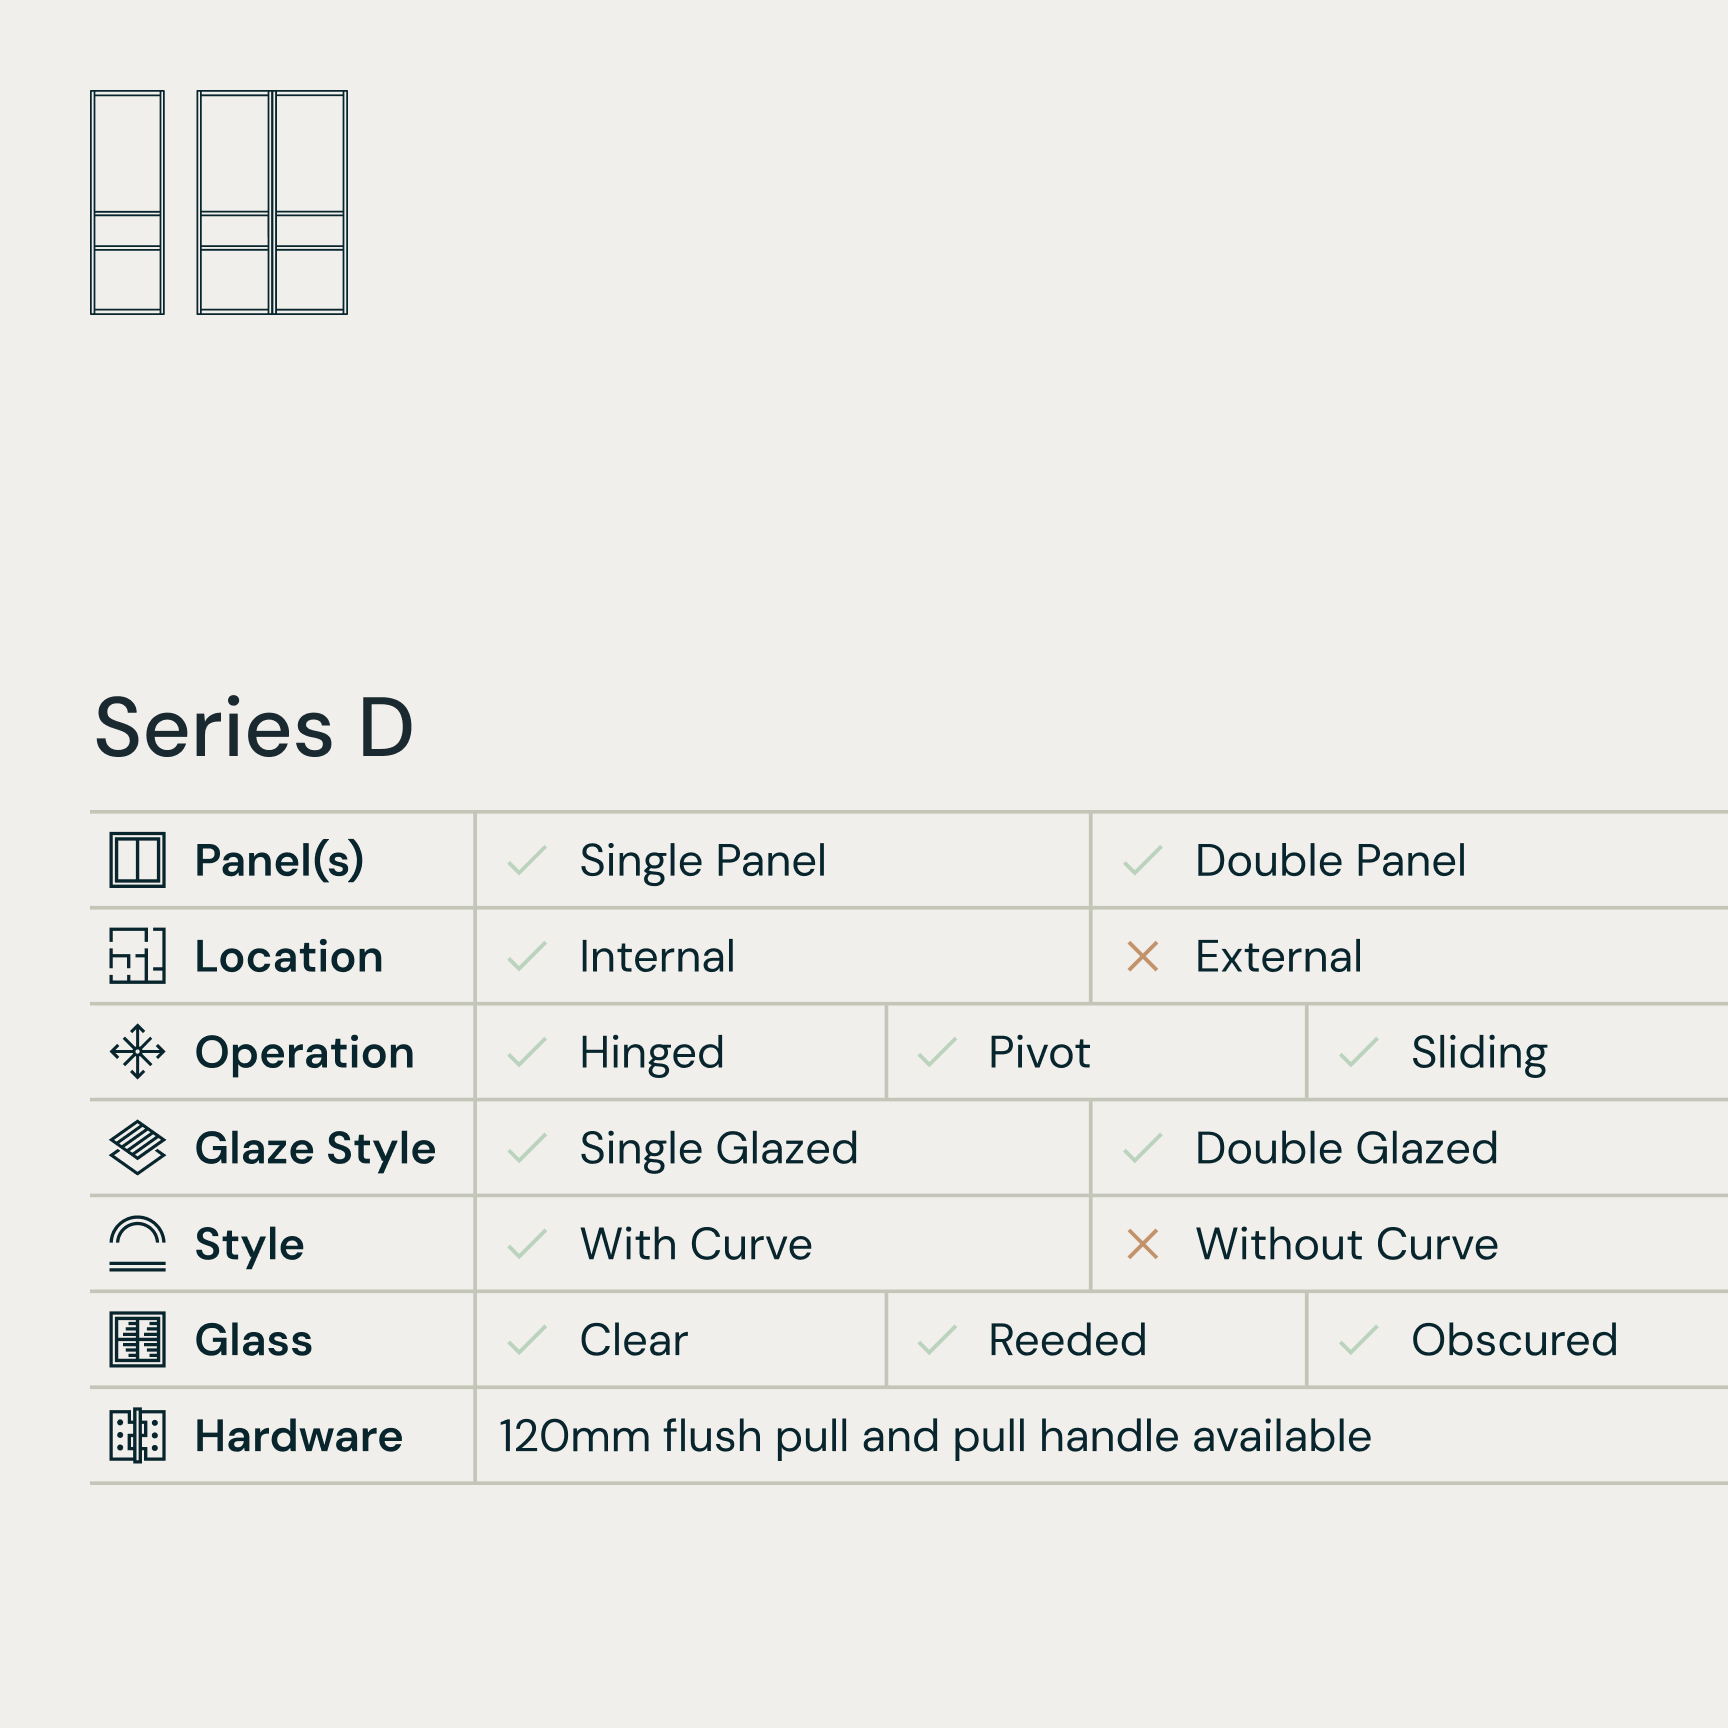Viewport: 1728px width, 1728px height.
Task: Click the checkmark beside Single Panel
Action: tap(526, 860)
